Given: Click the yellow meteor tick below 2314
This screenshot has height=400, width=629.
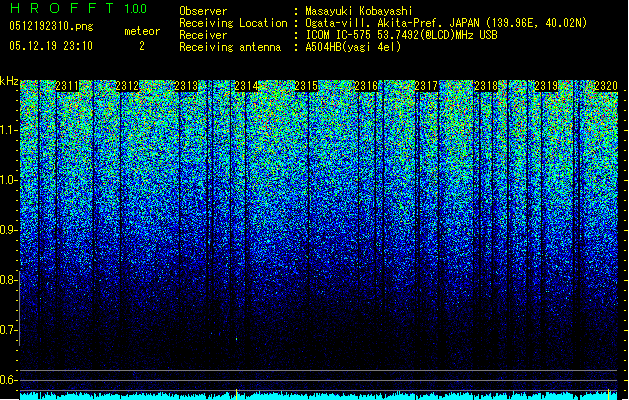Looking at the screenshot, I should pos(237,394).
